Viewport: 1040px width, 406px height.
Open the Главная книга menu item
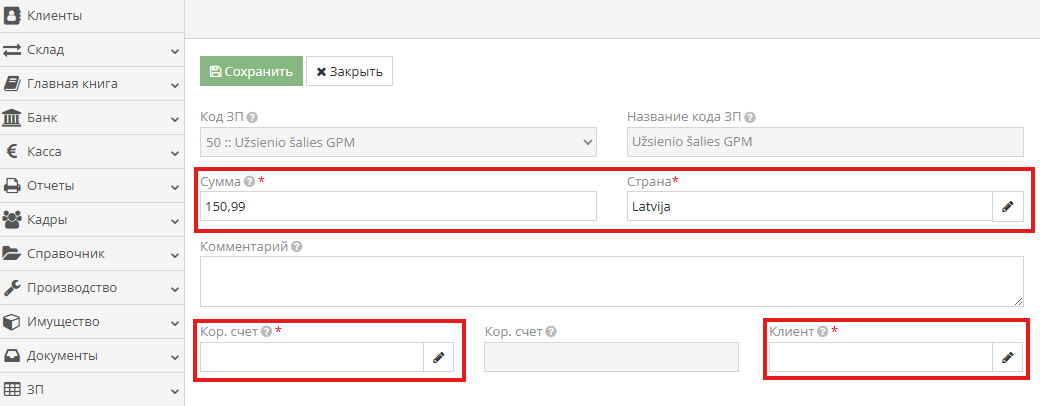click(92, 84)
